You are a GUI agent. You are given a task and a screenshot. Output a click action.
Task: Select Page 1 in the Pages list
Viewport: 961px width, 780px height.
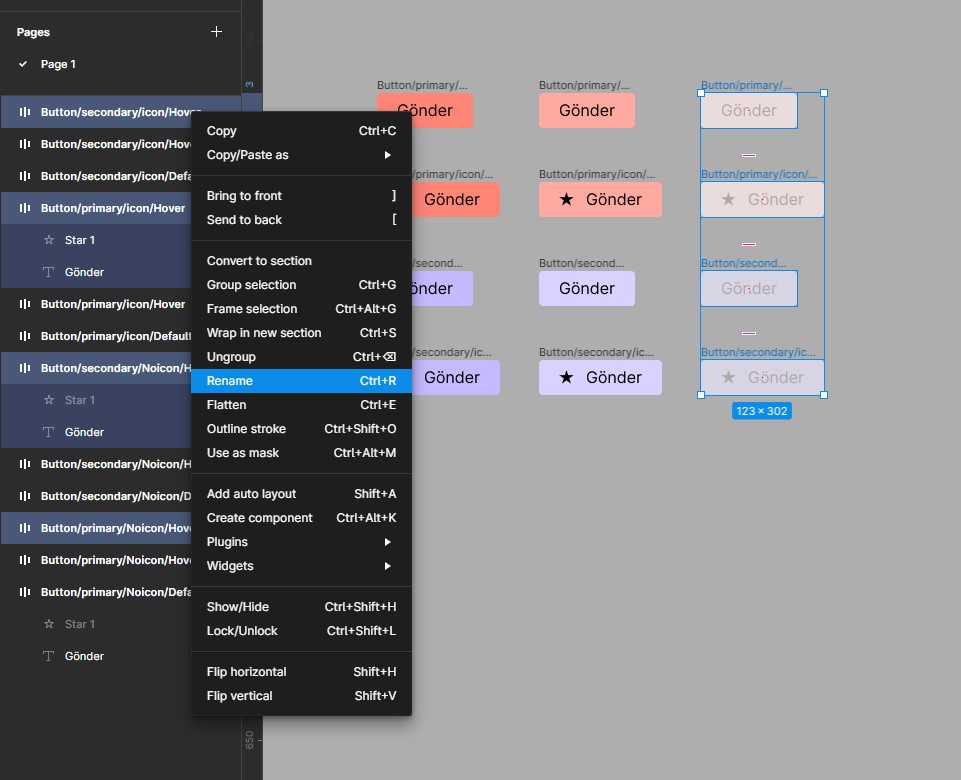[x=58, y=64]
